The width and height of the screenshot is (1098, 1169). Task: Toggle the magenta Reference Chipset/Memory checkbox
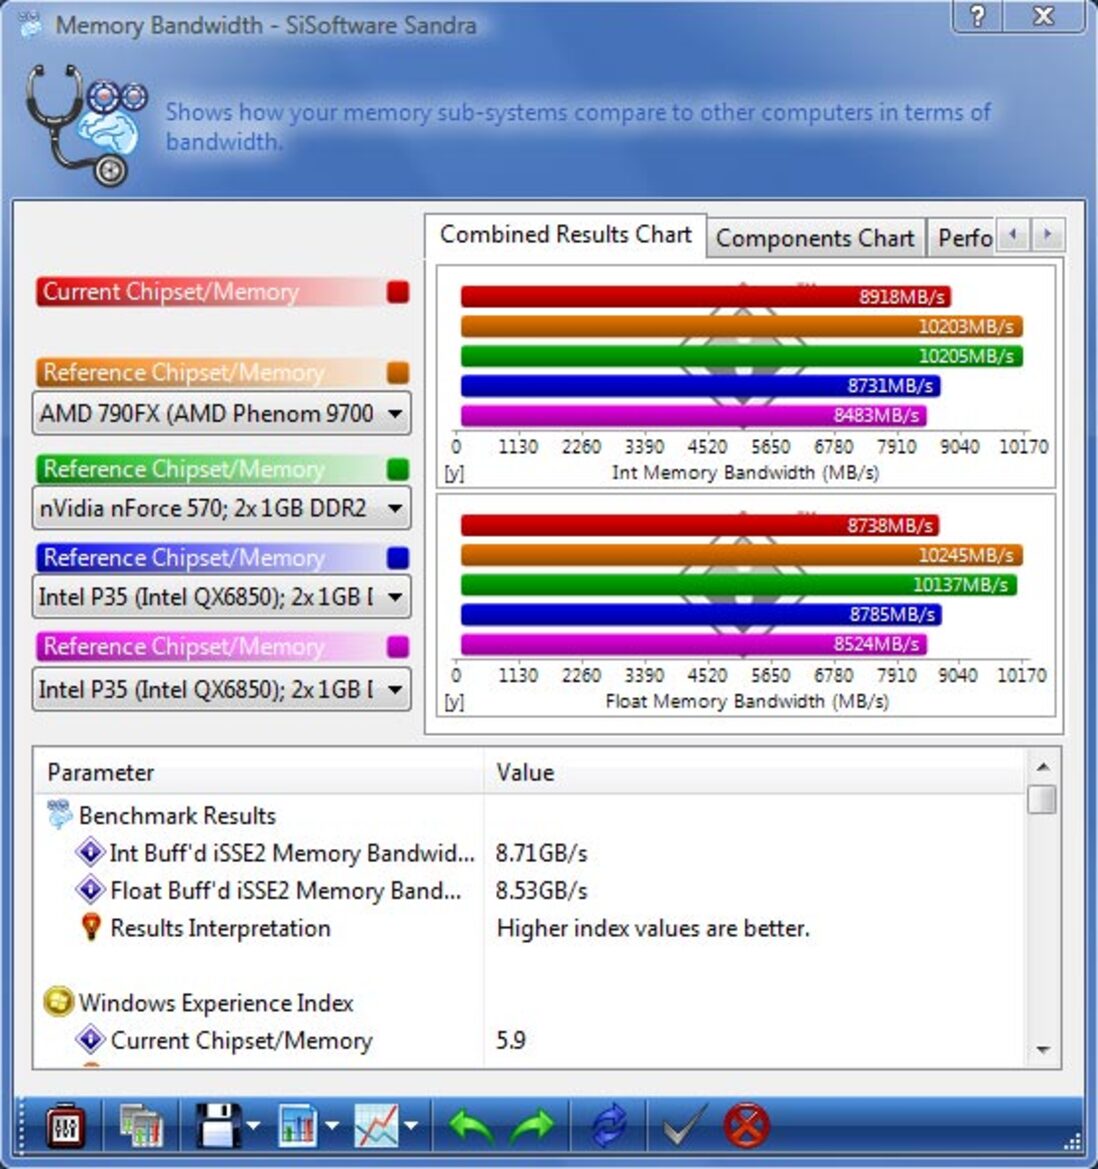coord(398,646)
